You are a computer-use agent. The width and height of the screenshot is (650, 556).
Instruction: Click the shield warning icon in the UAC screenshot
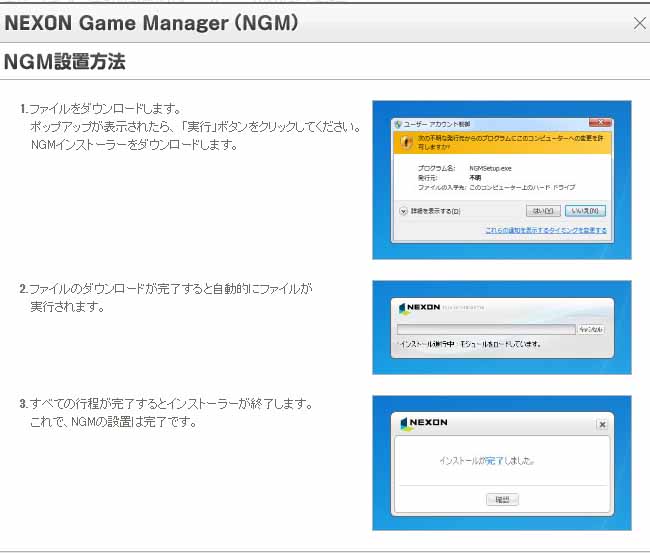click(406, 142)
